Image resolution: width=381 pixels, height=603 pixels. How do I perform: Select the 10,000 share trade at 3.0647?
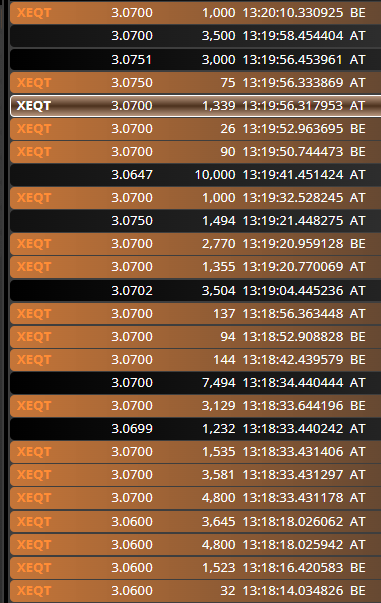point(195,175)
